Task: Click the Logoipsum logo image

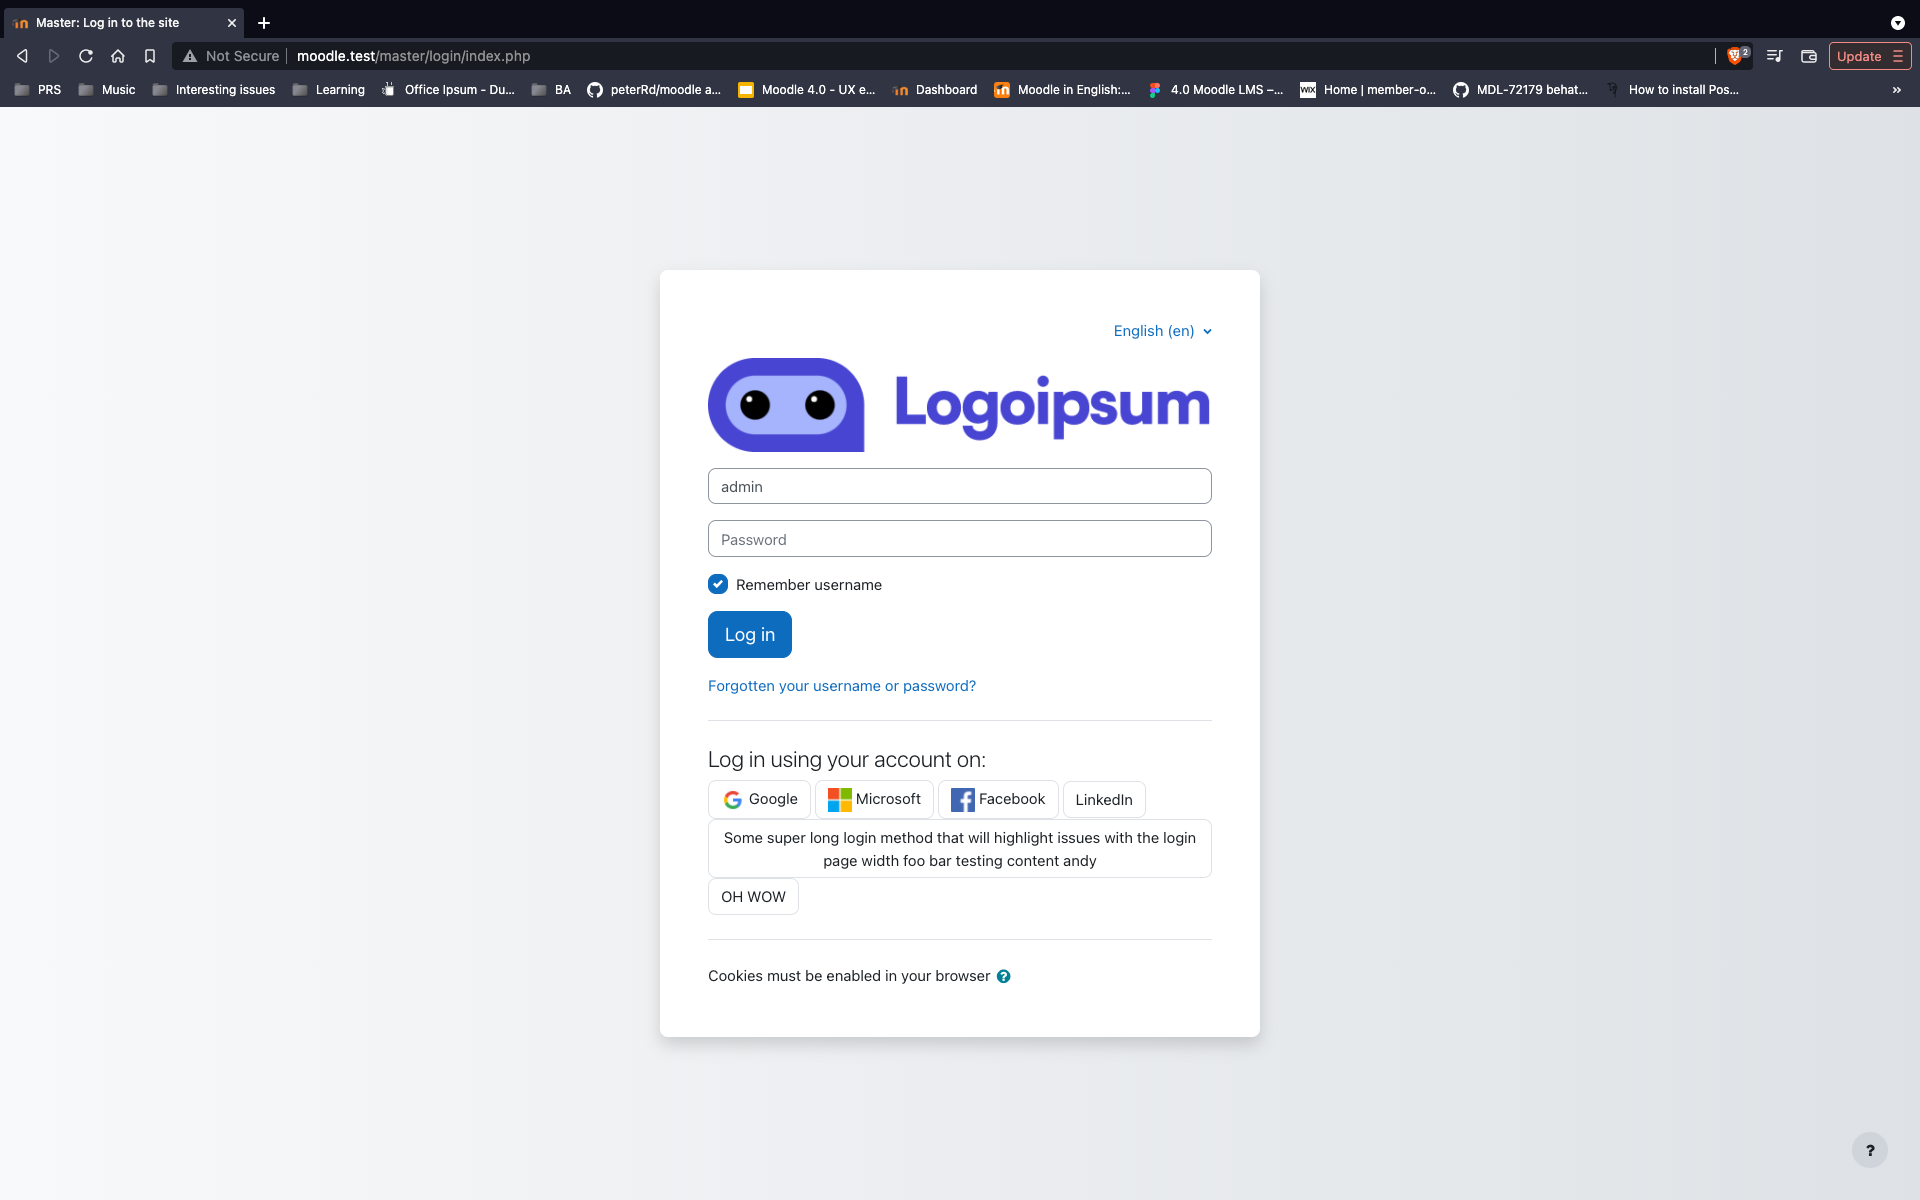Action: point(959,405)
